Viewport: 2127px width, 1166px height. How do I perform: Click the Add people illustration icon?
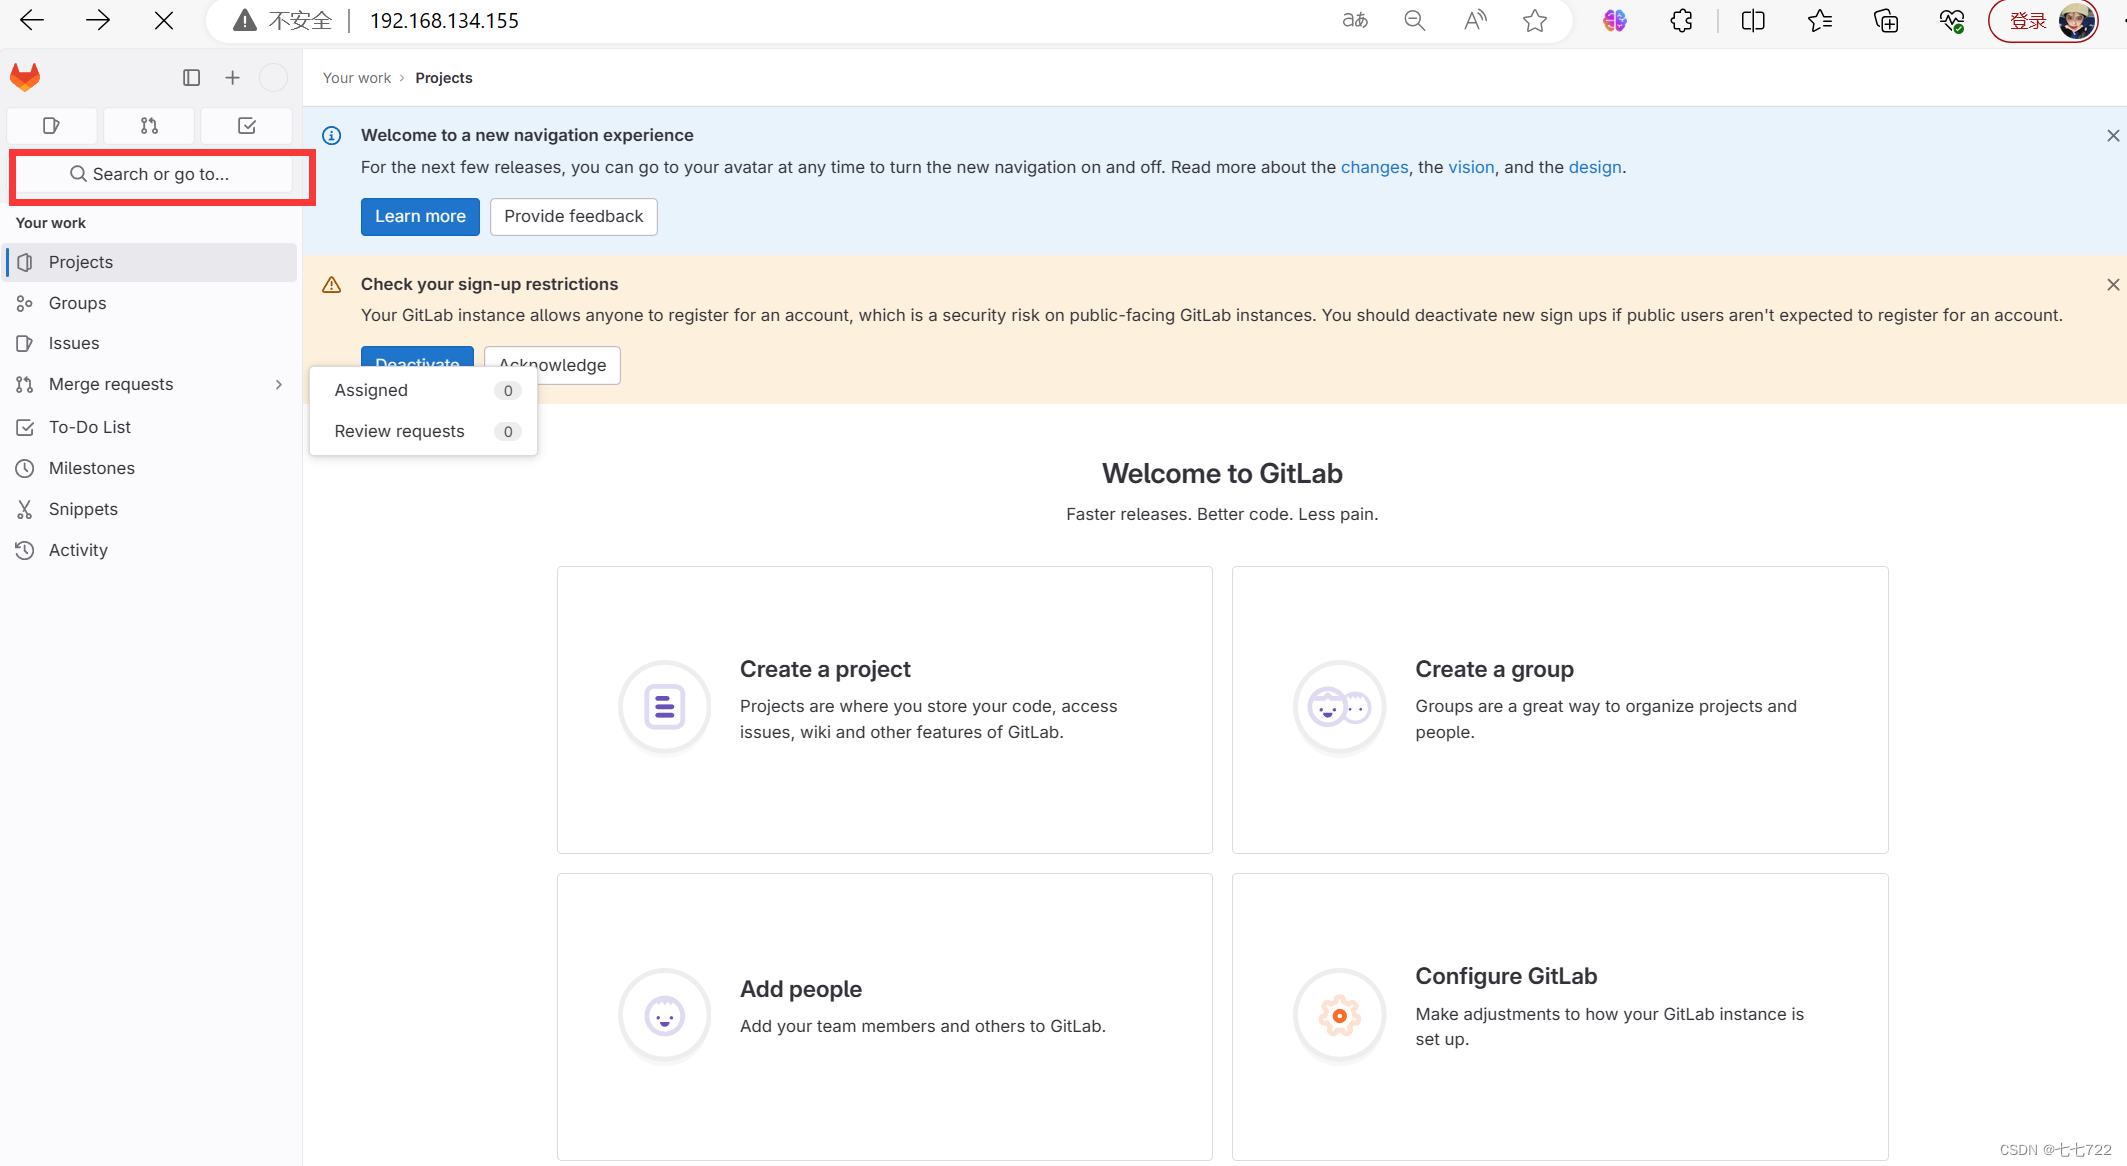pos(664,1015)
